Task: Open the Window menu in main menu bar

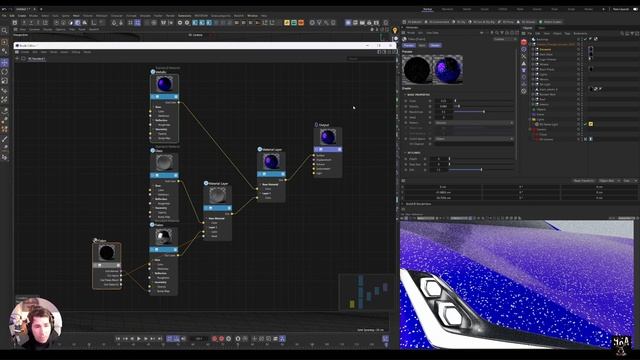Action: pyautogui.click(x=252, y=16)
